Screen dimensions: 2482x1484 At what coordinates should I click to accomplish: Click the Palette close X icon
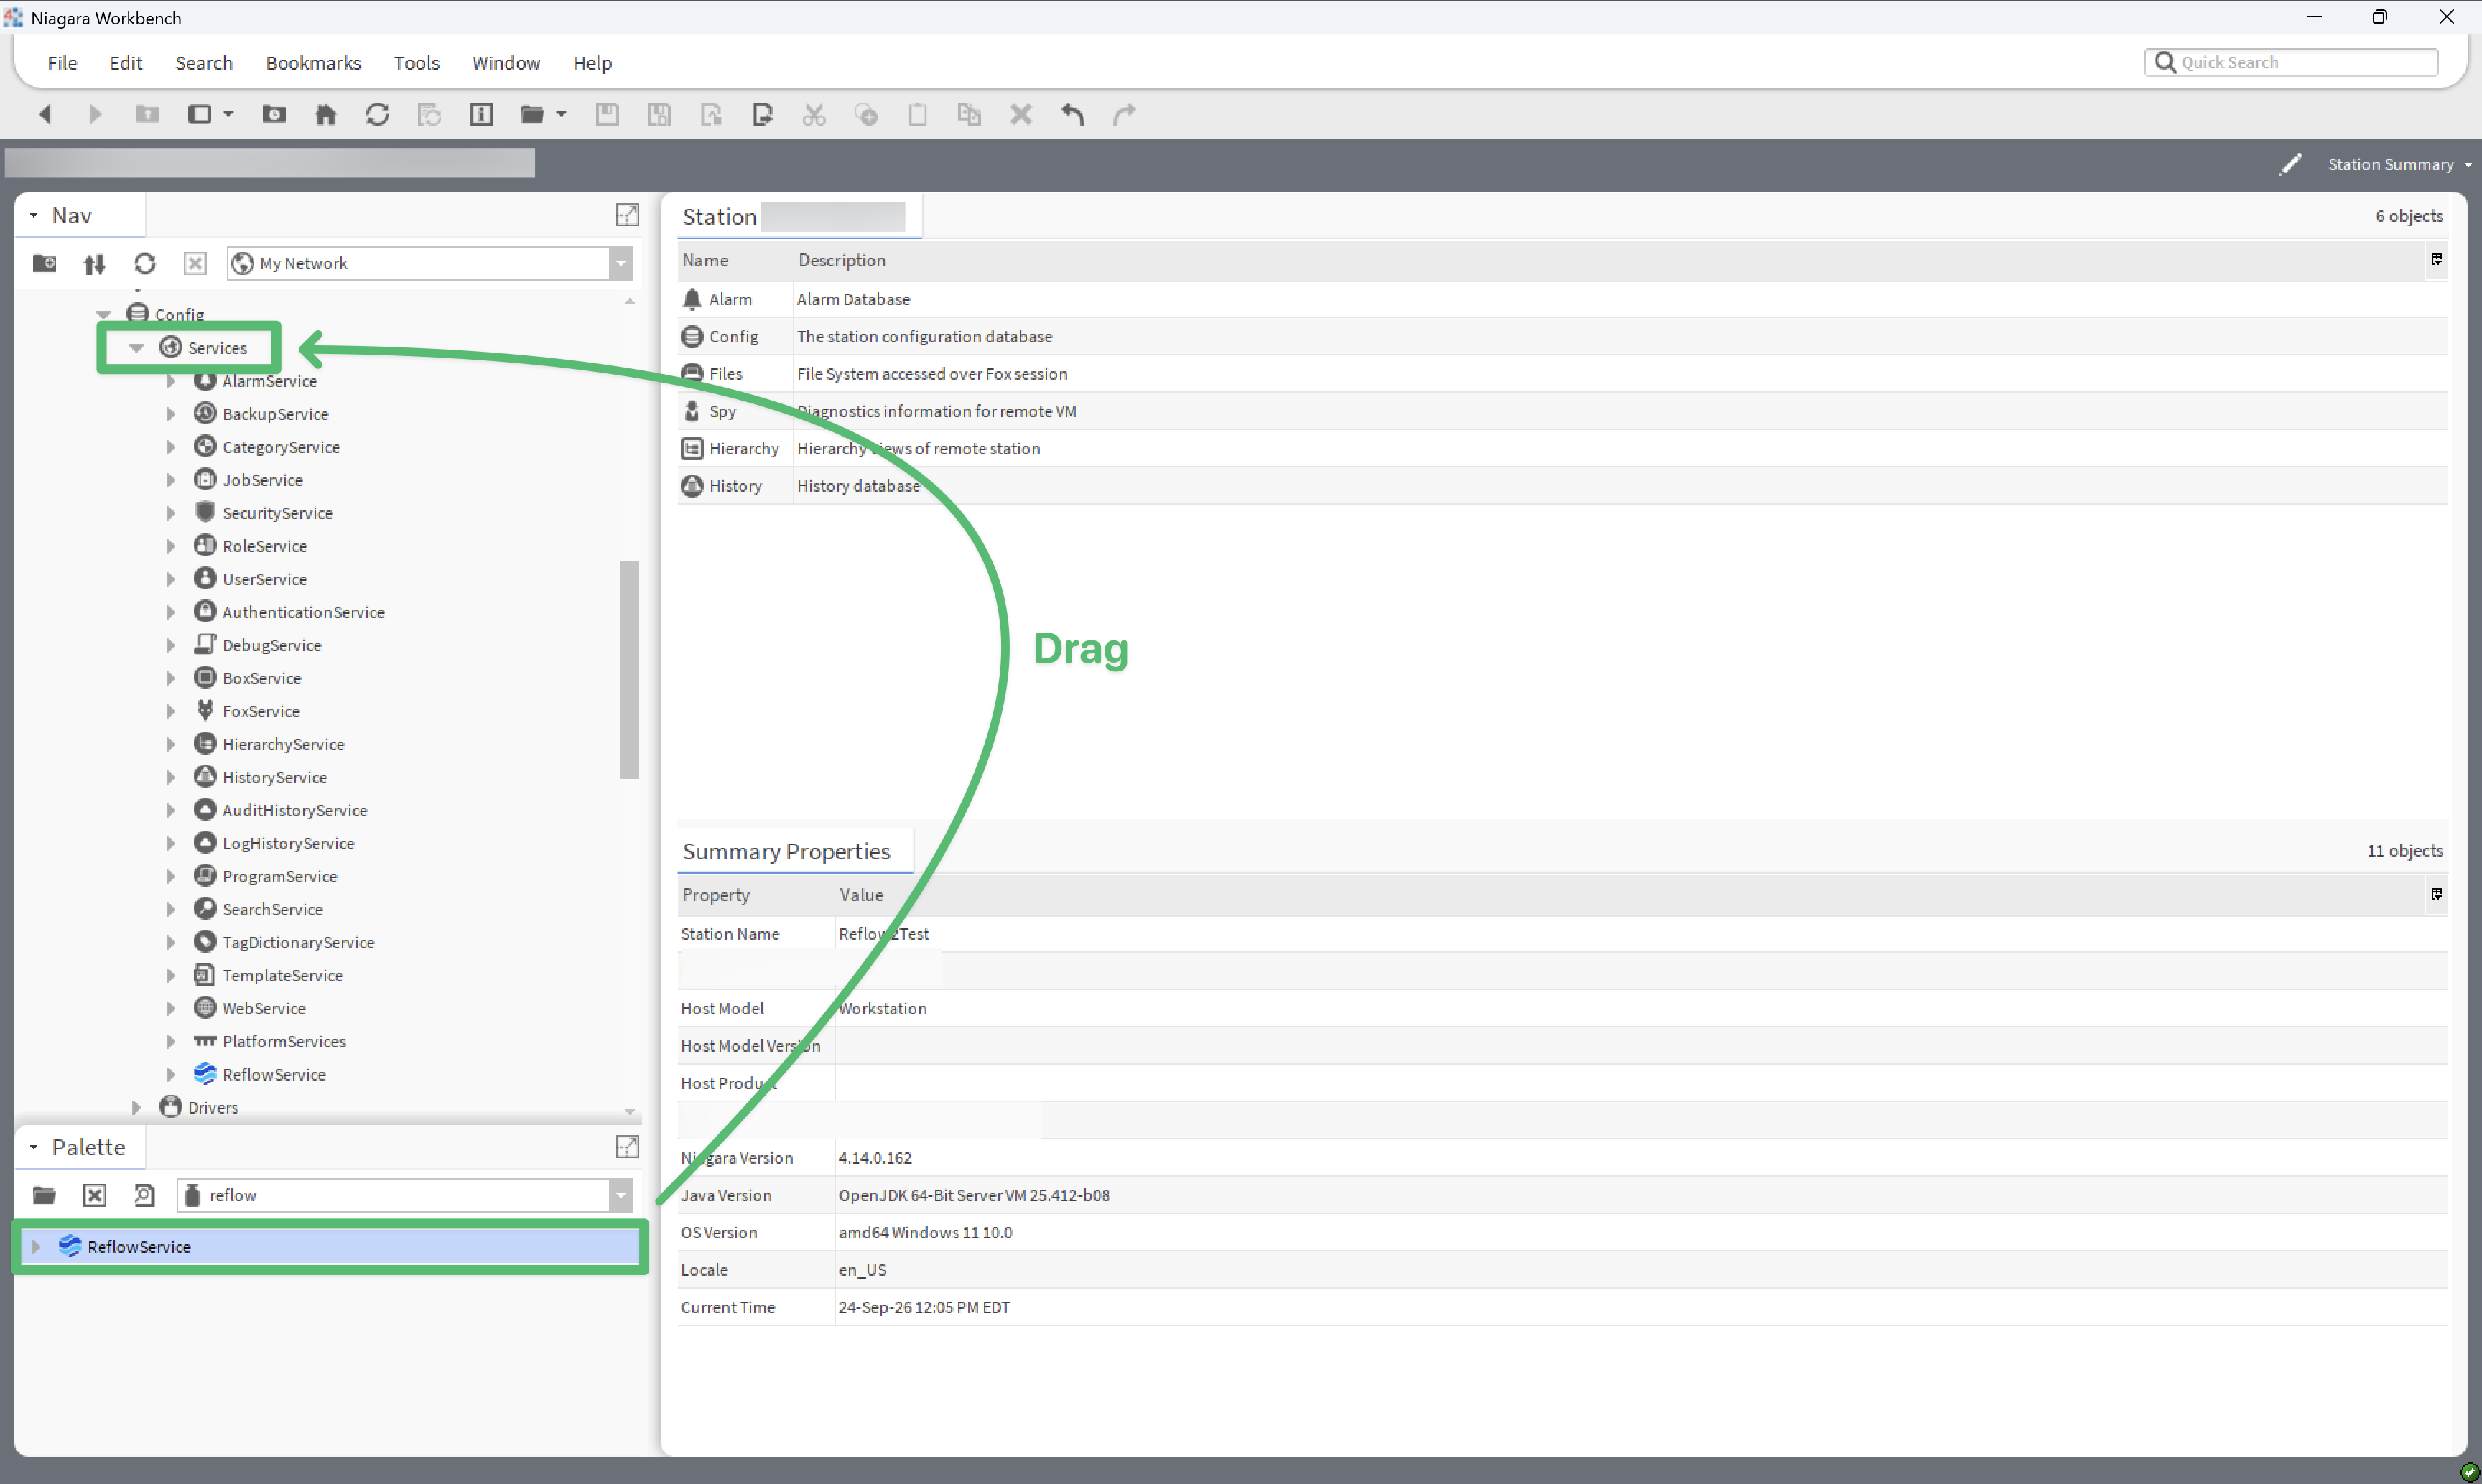tap(94, 1195)
